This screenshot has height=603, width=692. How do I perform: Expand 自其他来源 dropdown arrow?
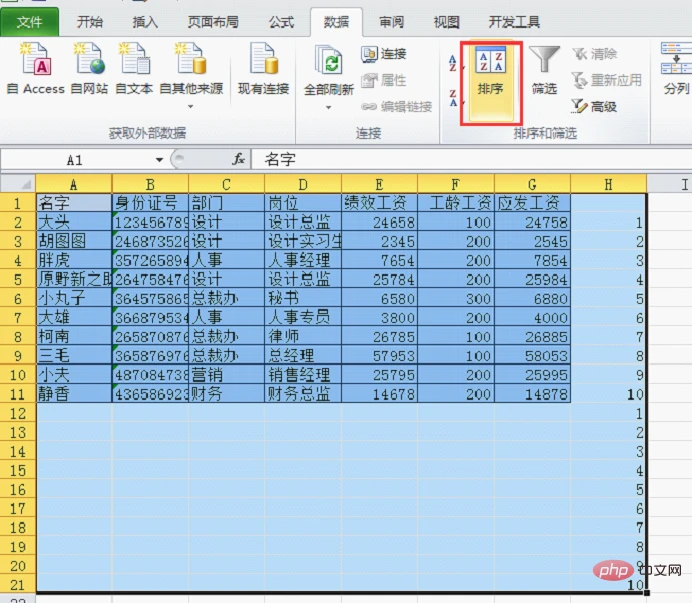(191, 106)
